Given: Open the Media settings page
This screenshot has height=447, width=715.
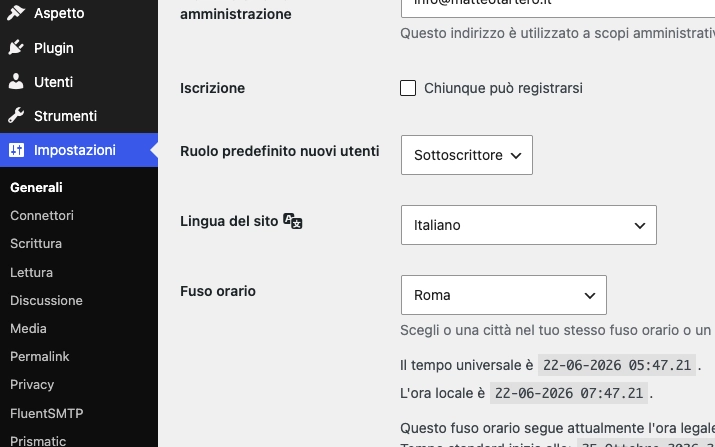Looking at the screenshot, I should [x=28, y=328].
